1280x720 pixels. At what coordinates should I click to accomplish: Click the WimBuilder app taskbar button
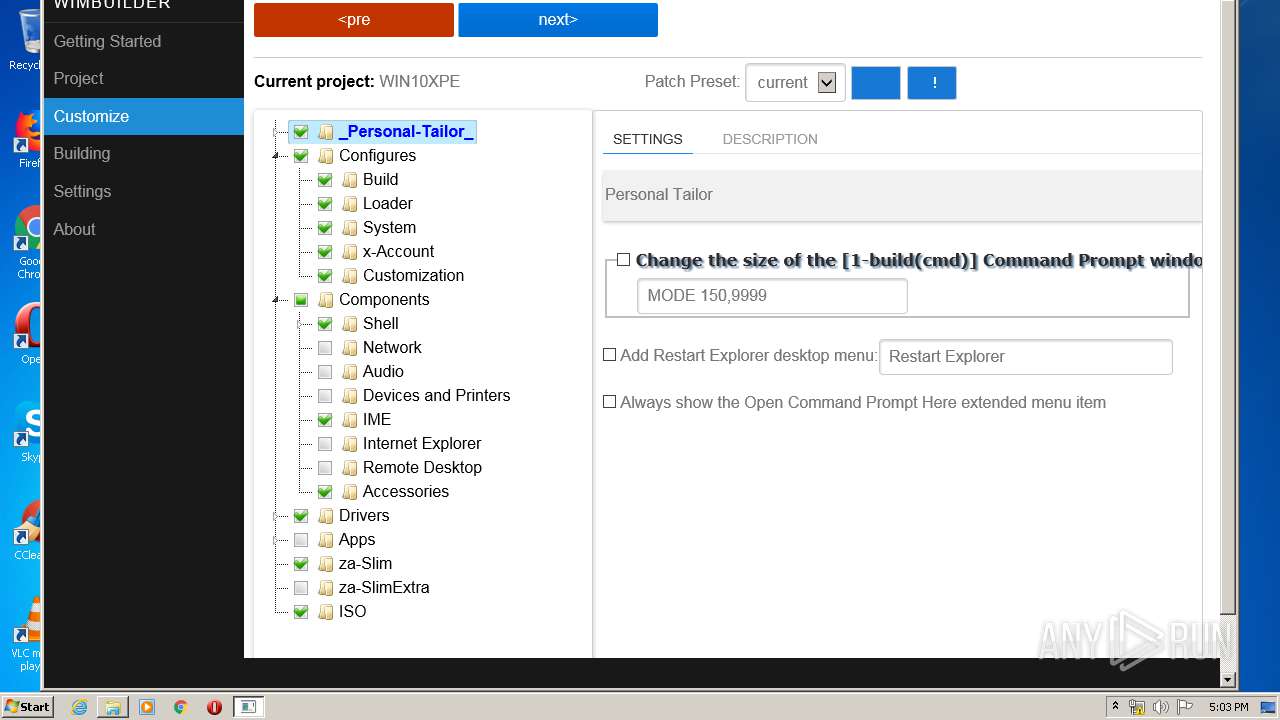248,707
